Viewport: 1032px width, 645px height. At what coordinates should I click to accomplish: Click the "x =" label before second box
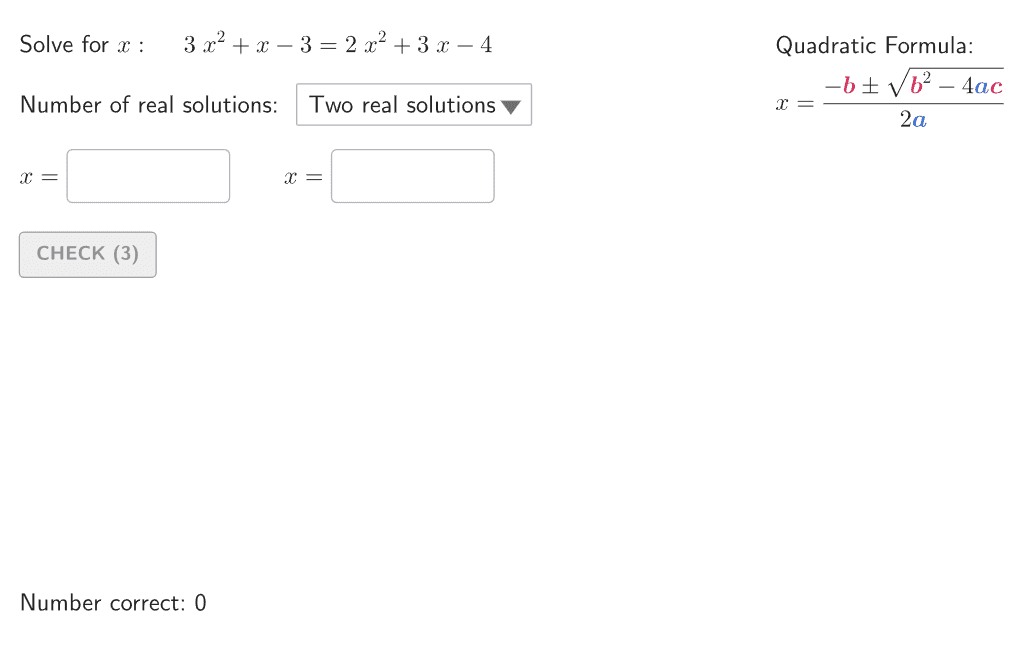[304, 178]
